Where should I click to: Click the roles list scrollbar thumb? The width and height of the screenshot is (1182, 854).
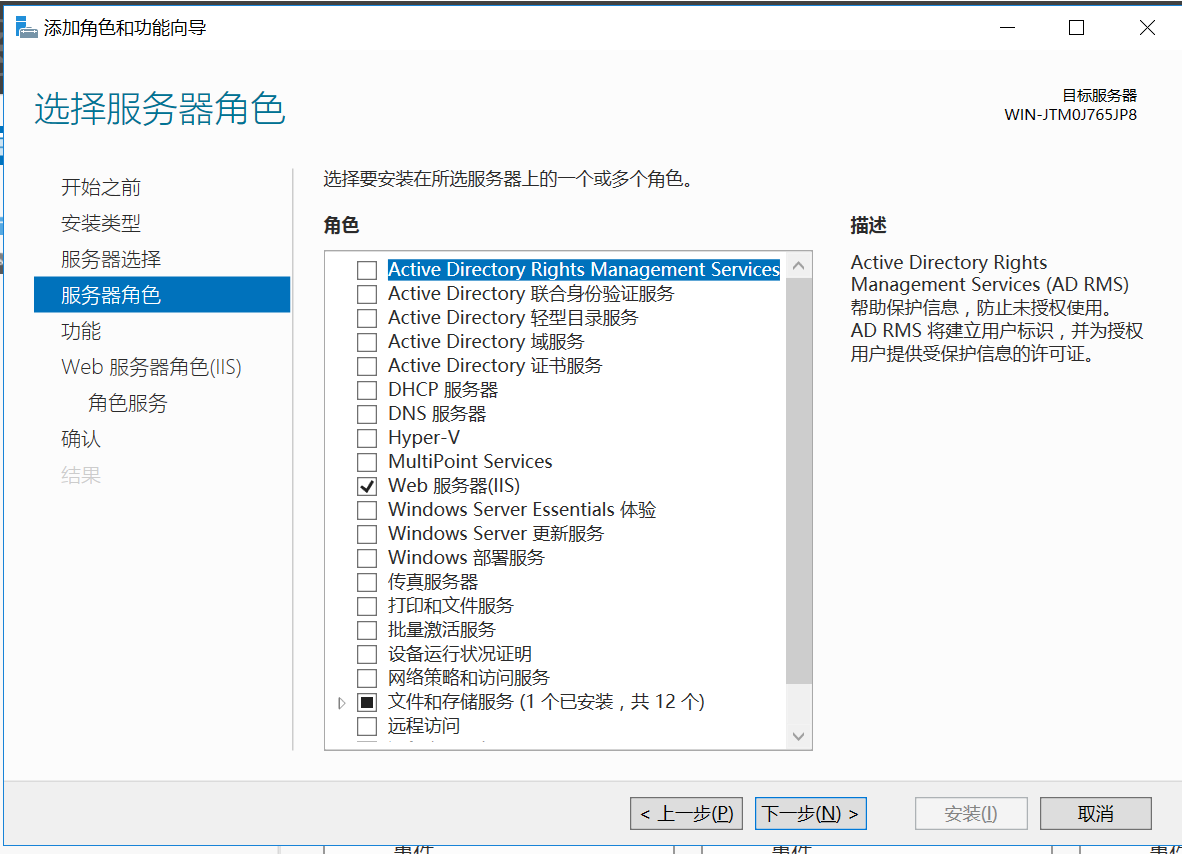point(799,481)
